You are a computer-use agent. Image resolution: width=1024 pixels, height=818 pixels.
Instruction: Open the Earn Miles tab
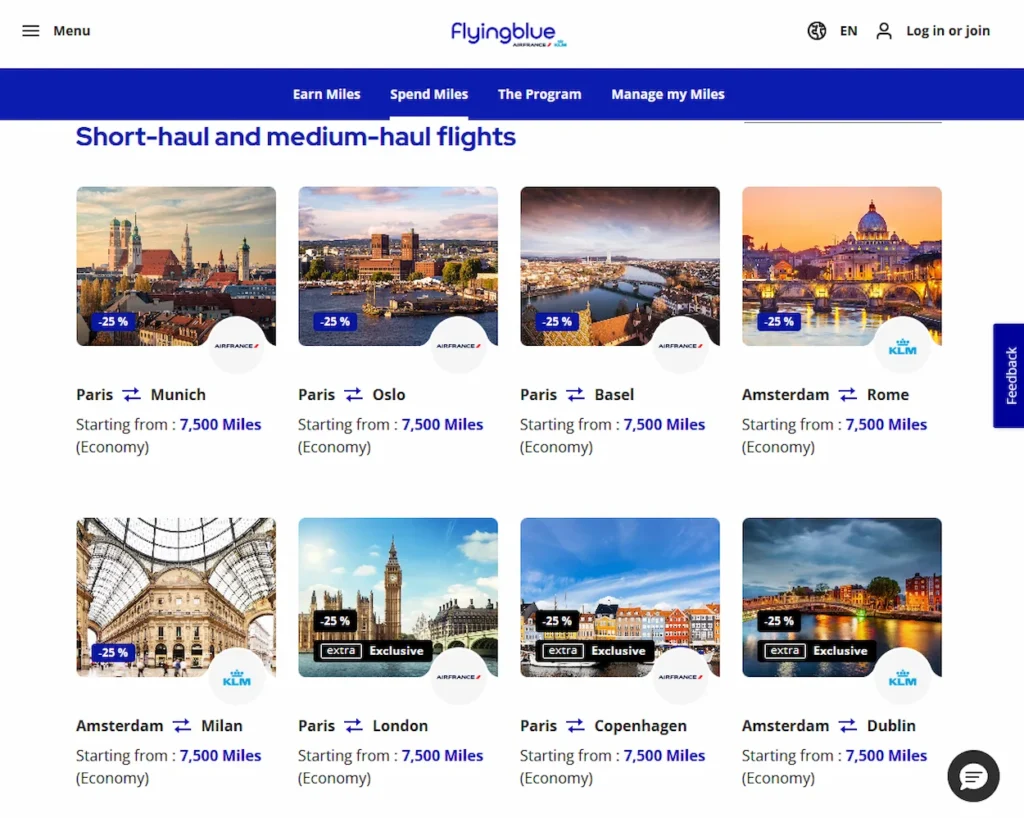327,94
